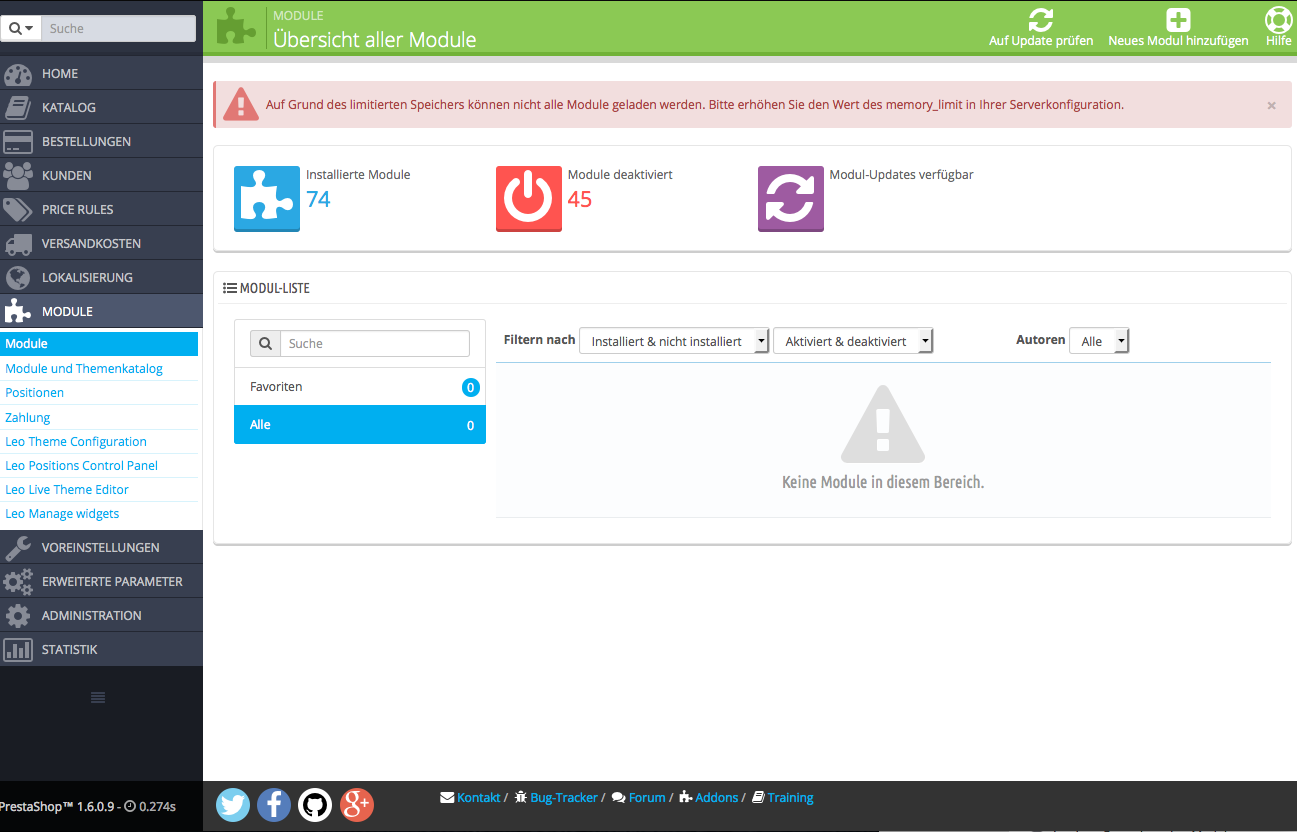Viewport: 1297px width, 832px height.
Task: Open the Positionen submenu link
Action: pyautogui.click(x=35, y=393)
